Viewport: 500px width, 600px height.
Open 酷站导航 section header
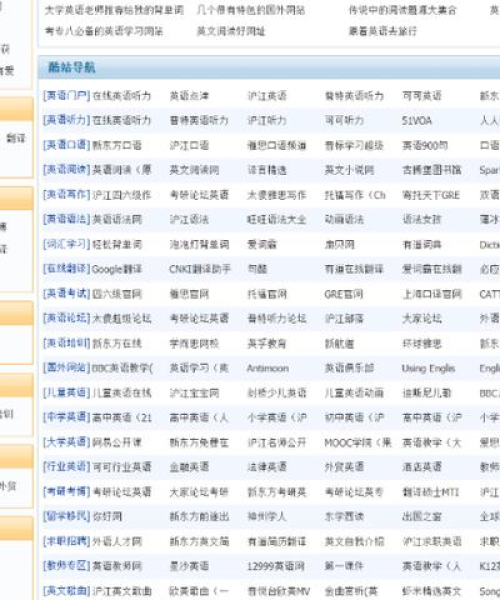point(71,68)
